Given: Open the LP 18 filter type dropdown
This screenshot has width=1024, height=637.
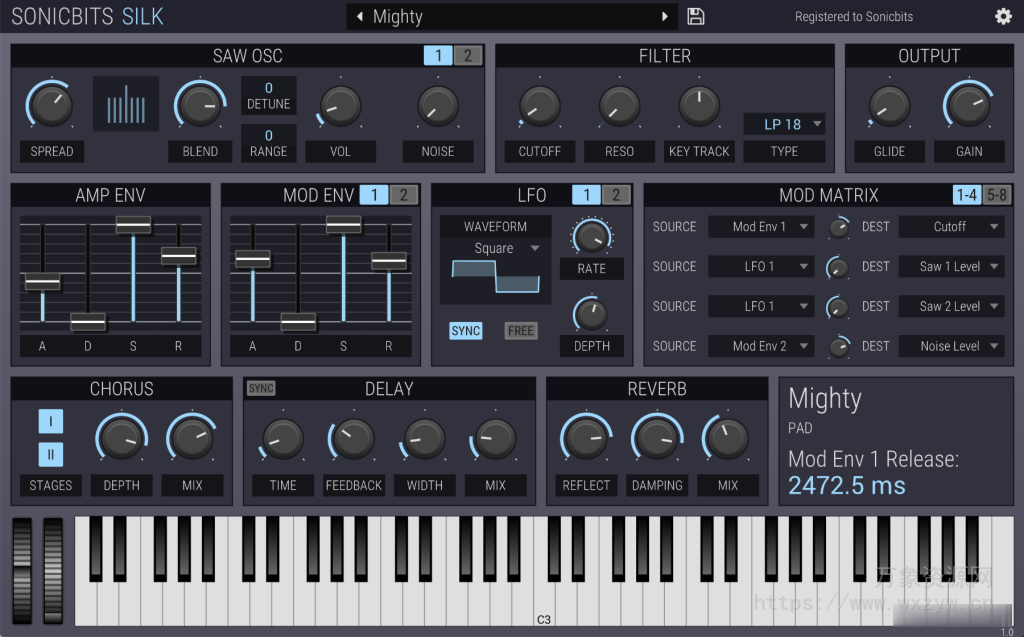Looking at the screenshot, I should coord(785,124).
